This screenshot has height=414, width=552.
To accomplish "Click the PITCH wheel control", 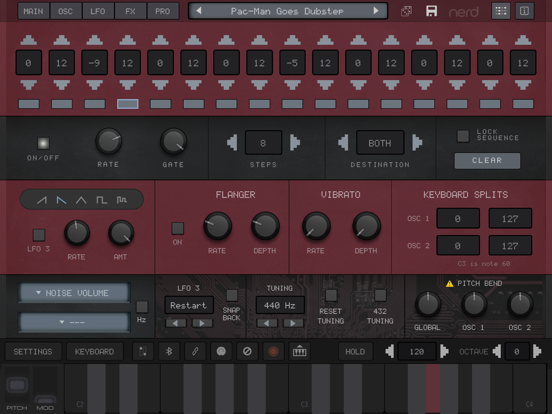I will coord(17,385).
